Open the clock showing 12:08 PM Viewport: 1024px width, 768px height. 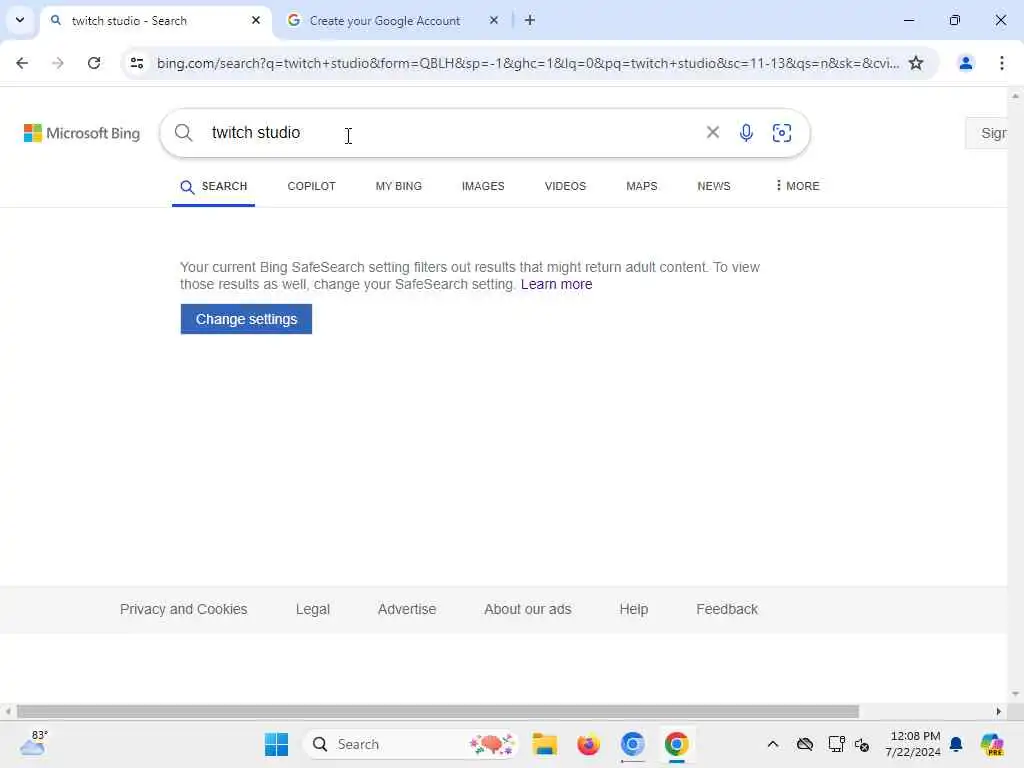pyautogui.click(x=913, y=744)
